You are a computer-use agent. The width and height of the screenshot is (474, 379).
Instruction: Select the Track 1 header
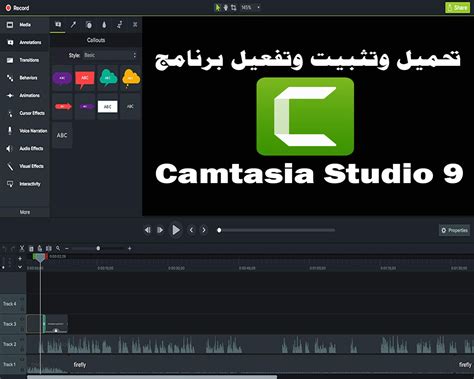(x=13, y=364)
